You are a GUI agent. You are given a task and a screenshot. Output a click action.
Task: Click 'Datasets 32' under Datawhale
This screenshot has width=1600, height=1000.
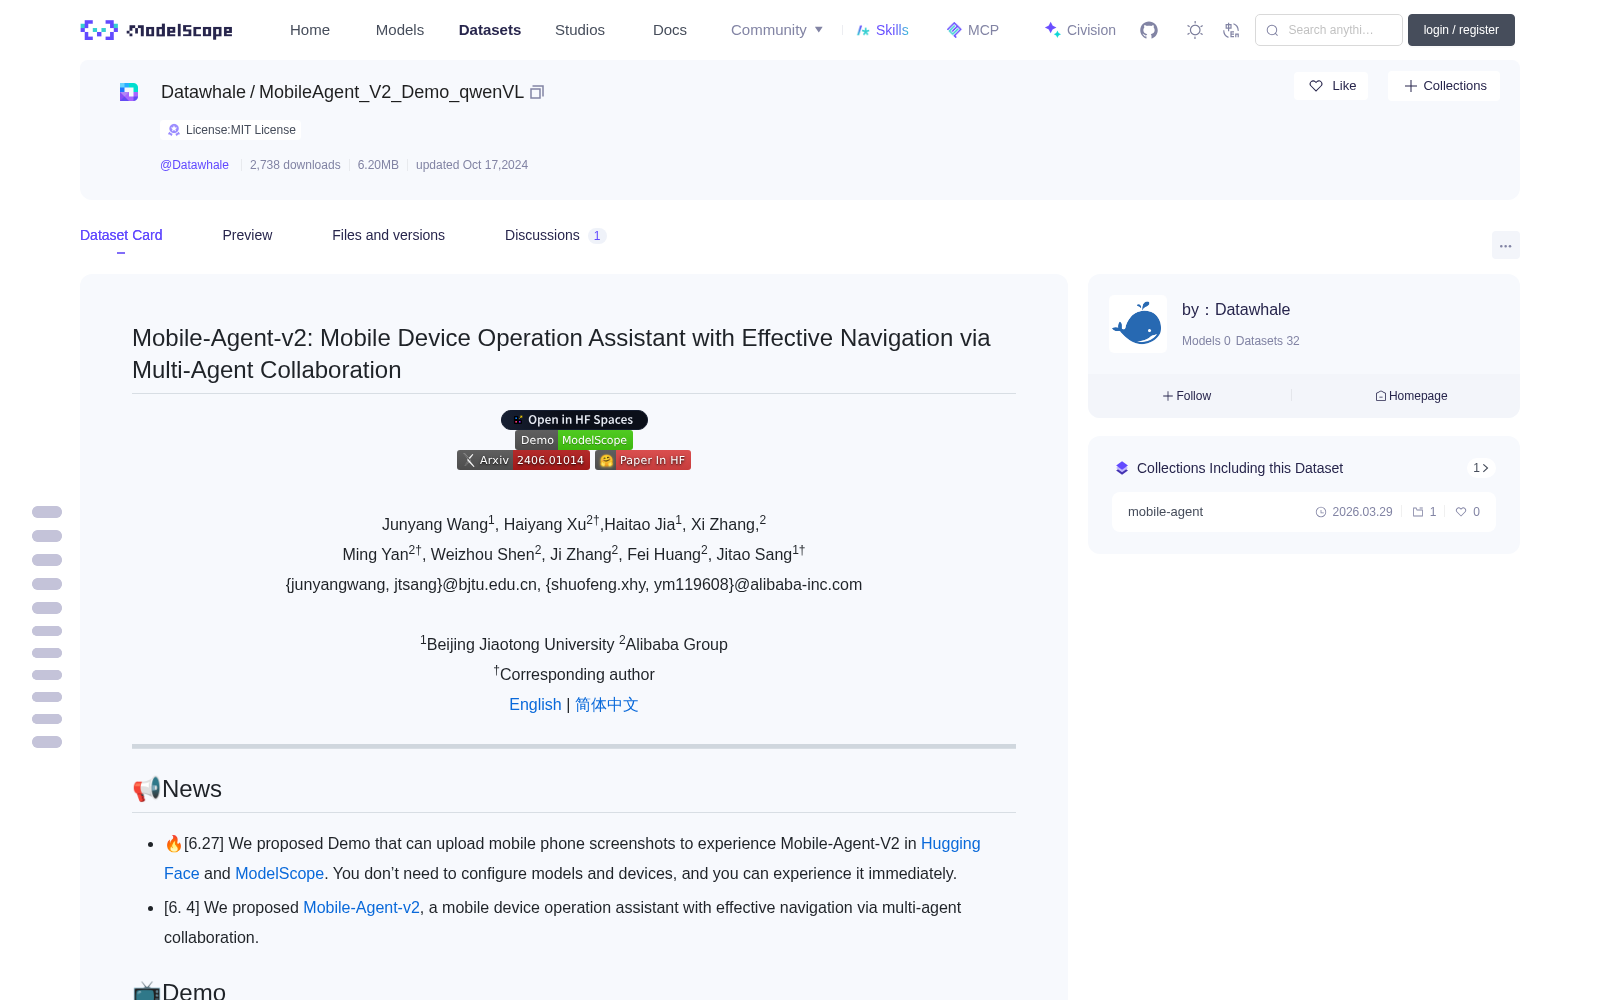1268,341
